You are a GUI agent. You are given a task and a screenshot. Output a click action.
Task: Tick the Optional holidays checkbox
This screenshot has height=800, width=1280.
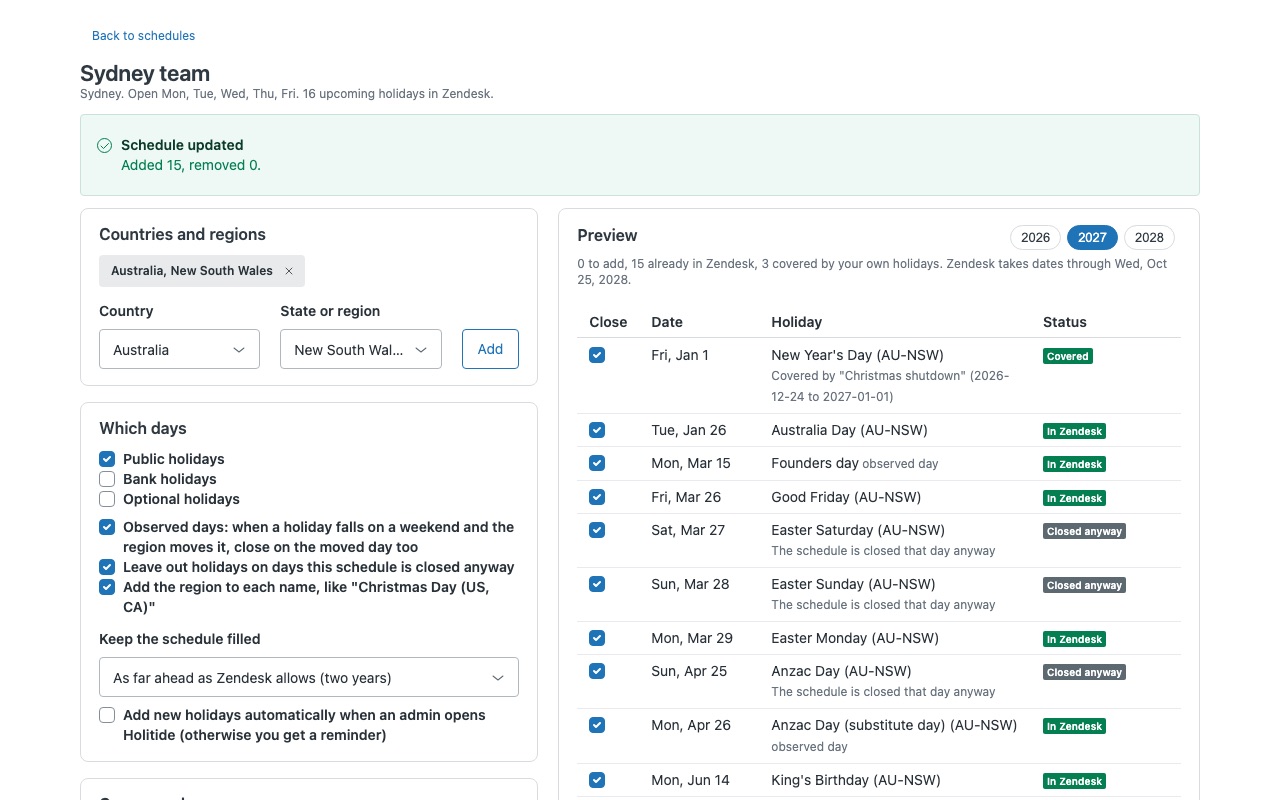[x=107, y=499]
